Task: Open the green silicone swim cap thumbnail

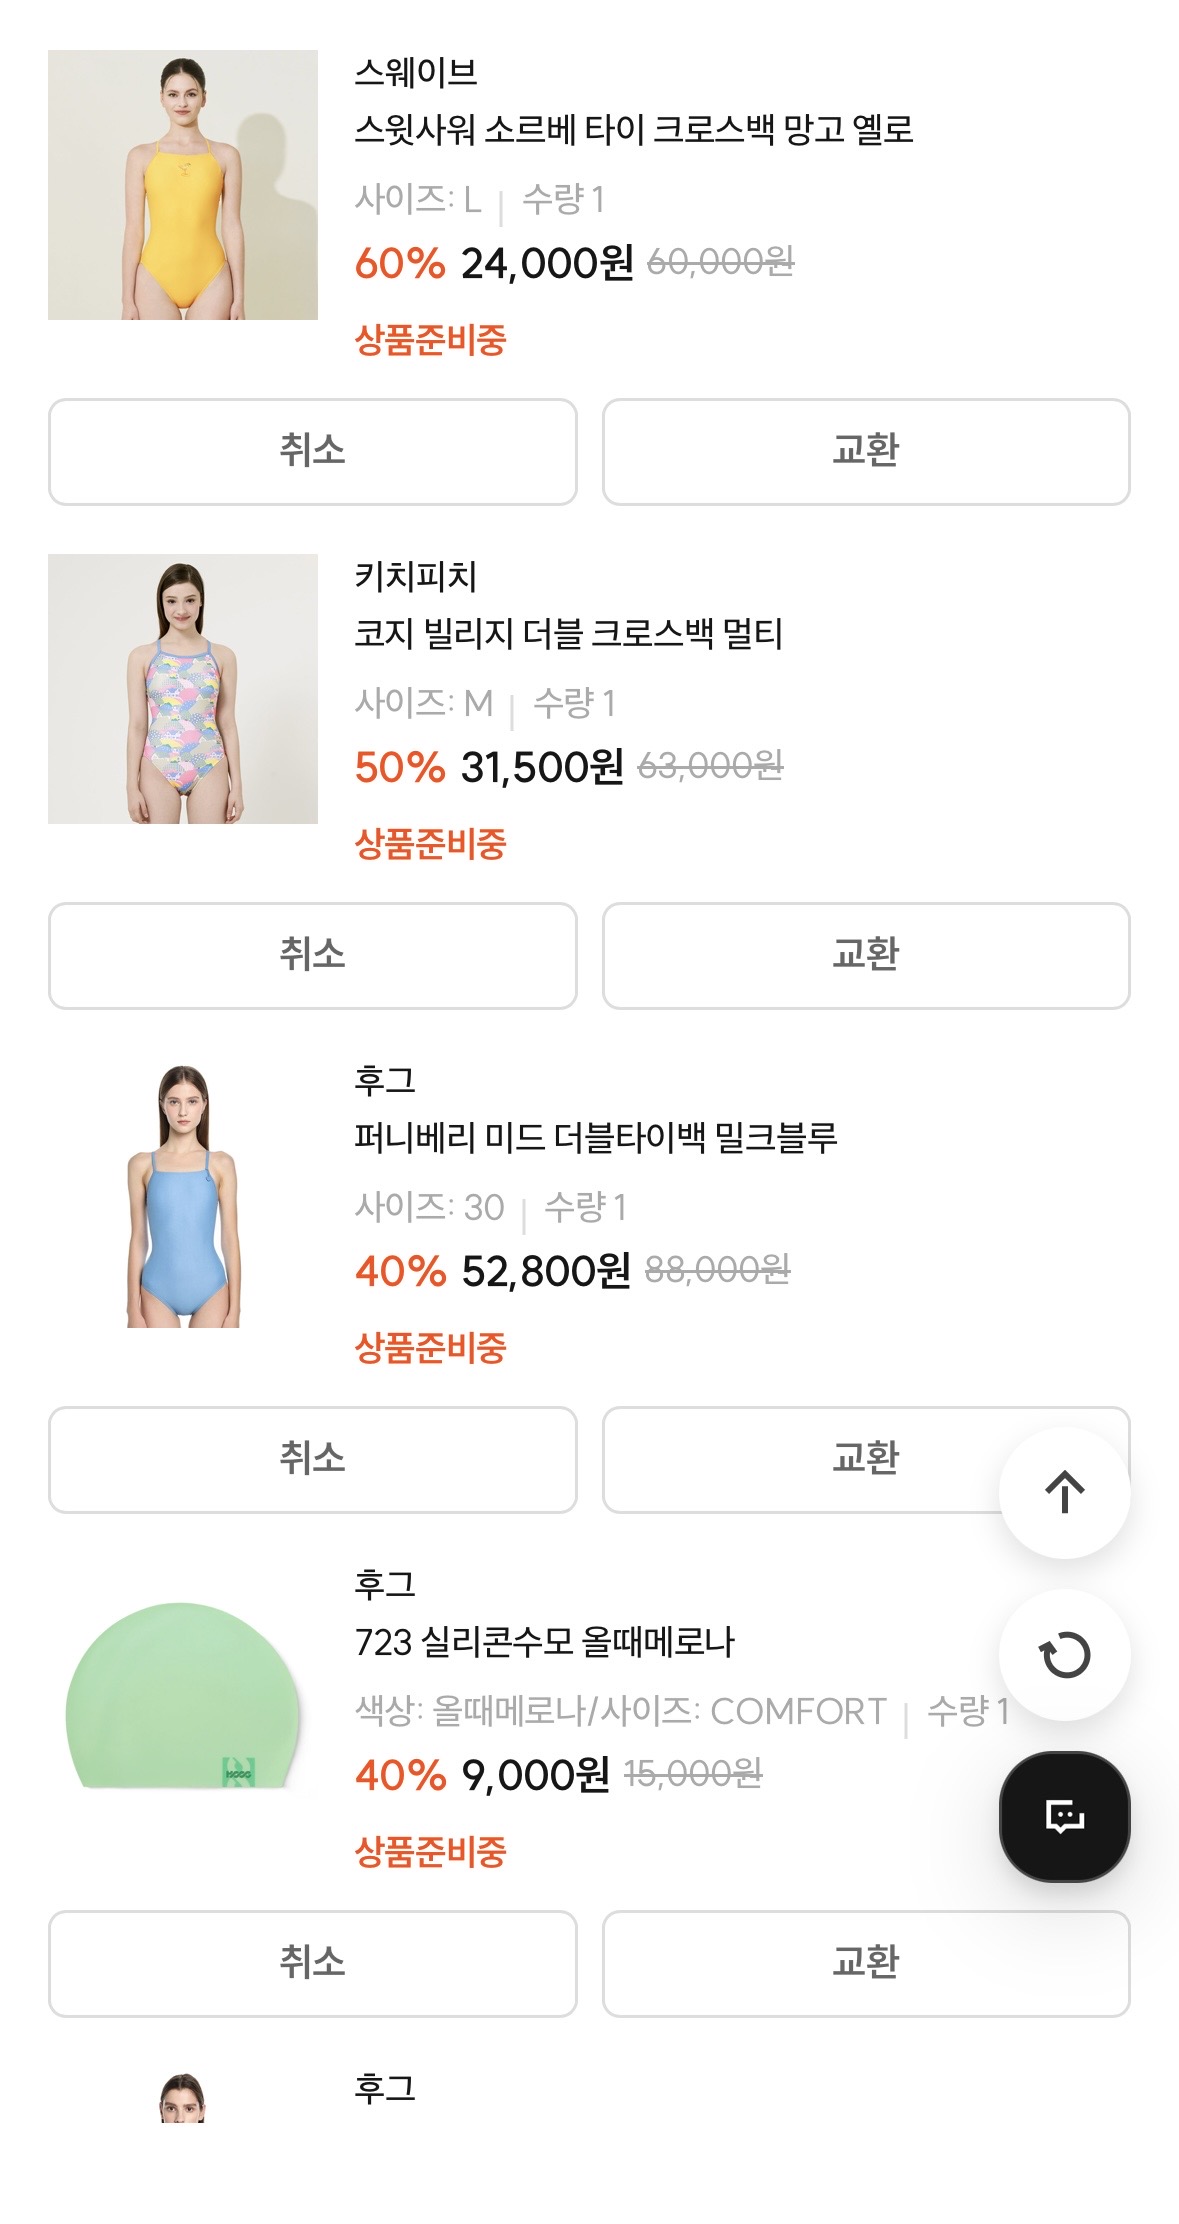Action: (183, 1697)
